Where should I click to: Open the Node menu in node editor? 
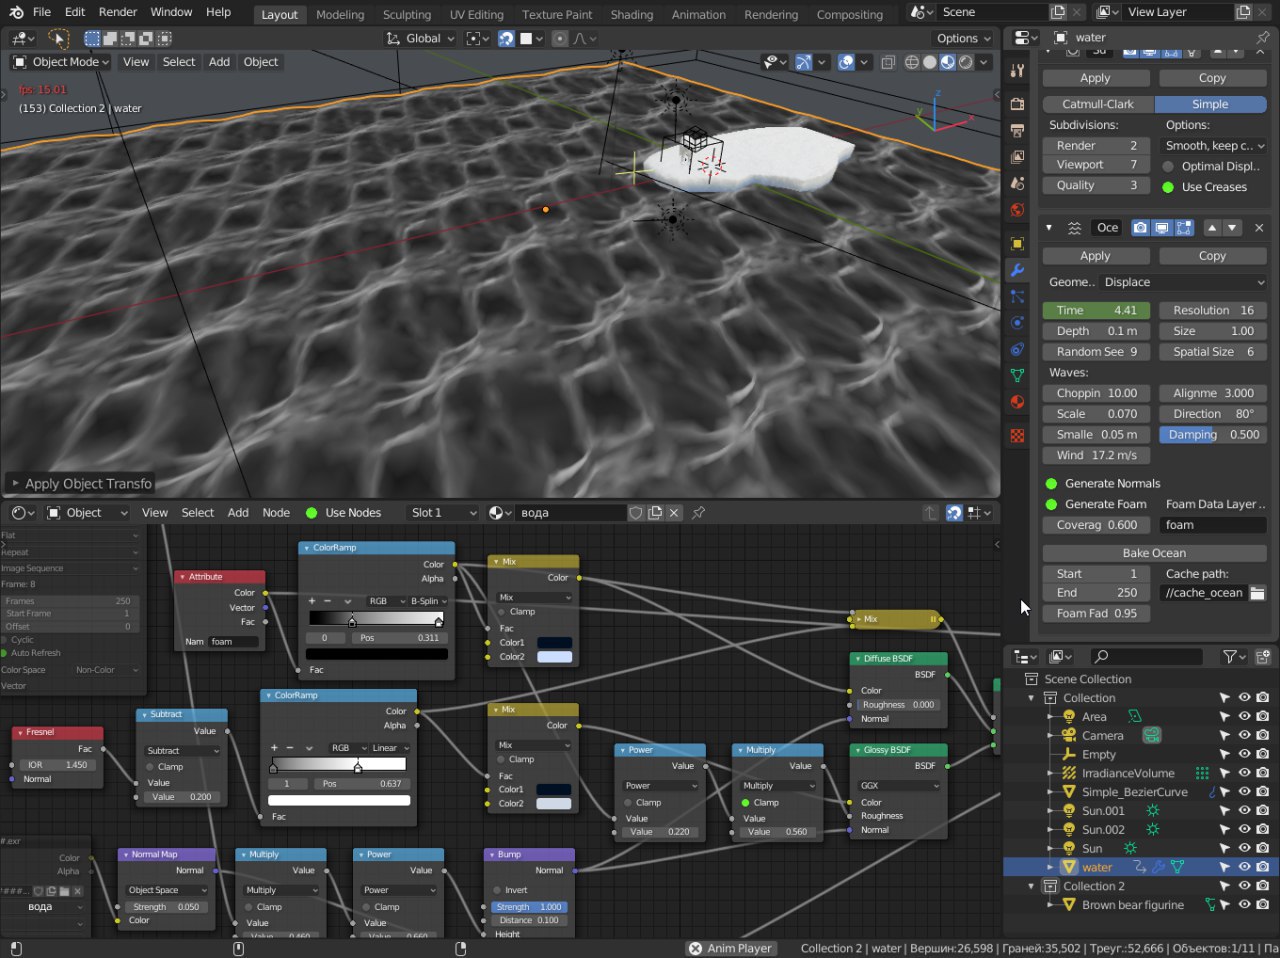[x=276, y=513]
